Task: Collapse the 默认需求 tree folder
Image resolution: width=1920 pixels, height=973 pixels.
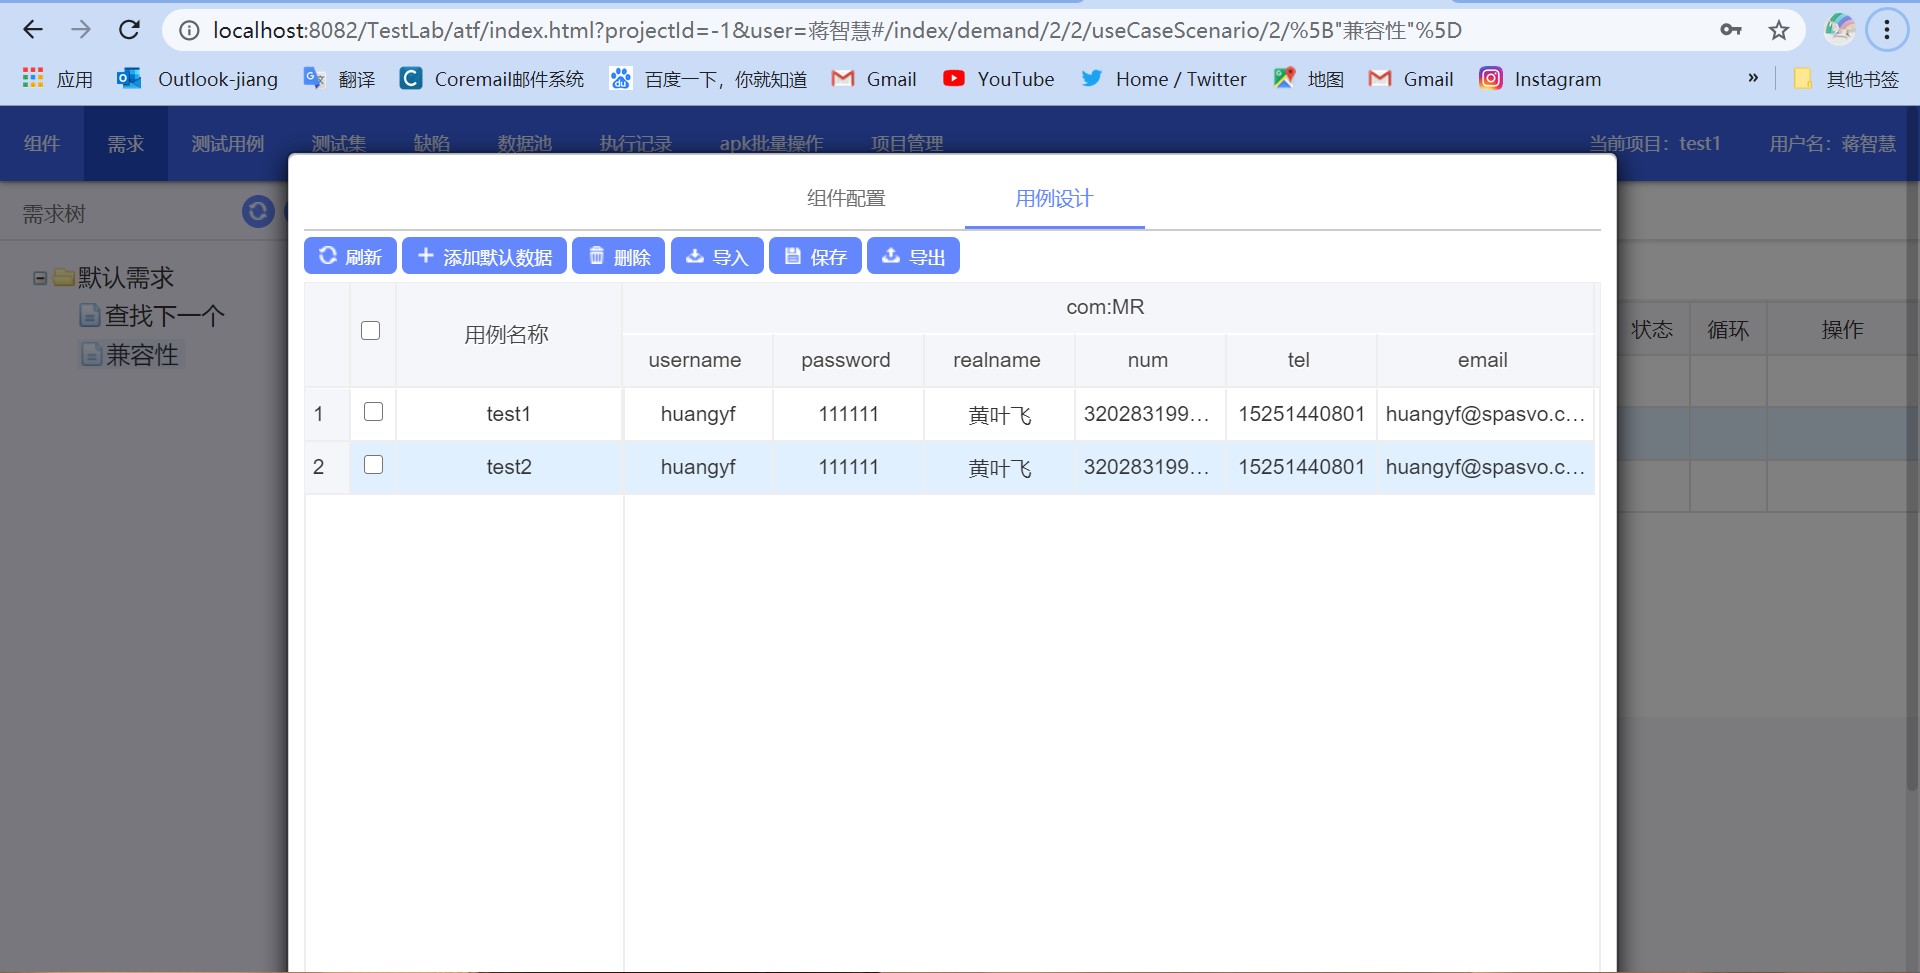Action: [40, 278]
